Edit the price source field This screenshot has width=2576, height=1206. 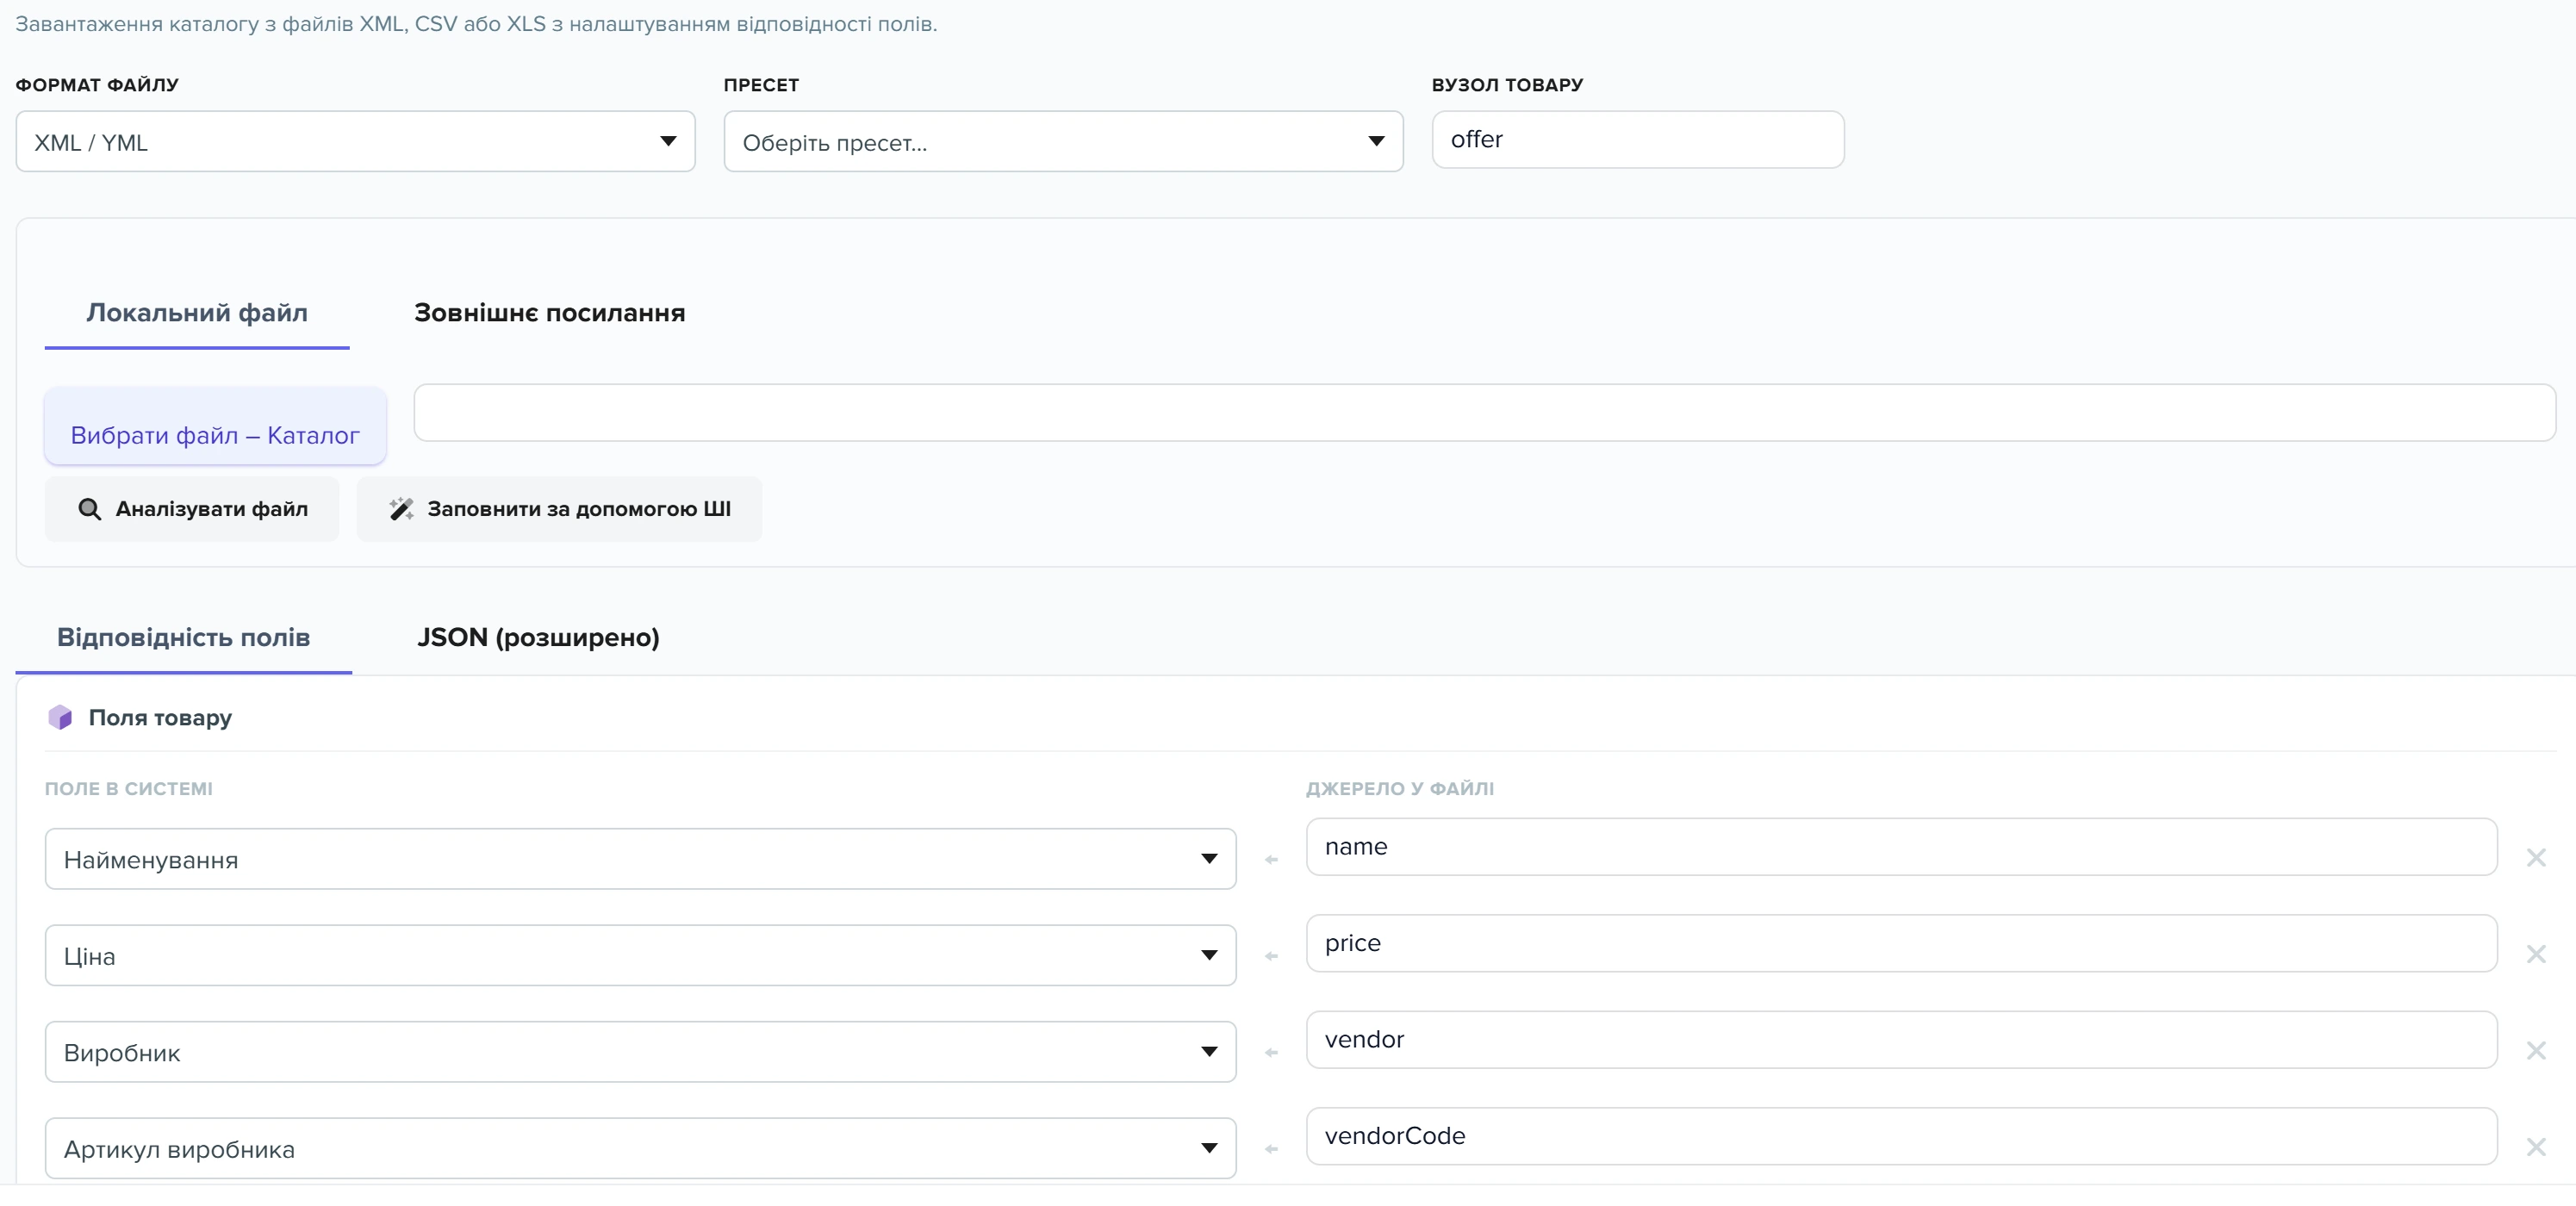pos(1901,943)
